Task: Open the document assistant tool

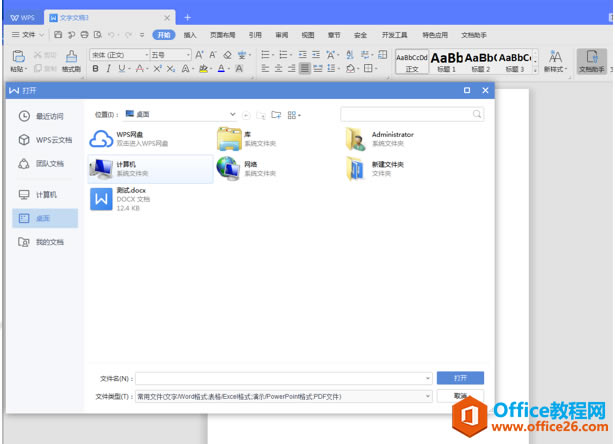Action: tap(592, 61)
